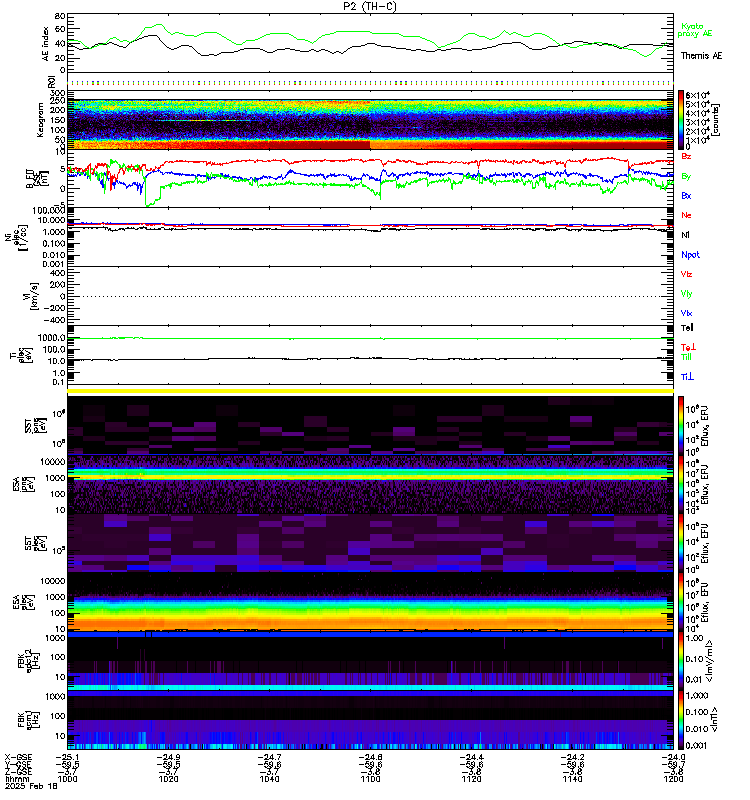Click inside the AE index line plot
The width and height of the screenshot is (750, 800).
[370, 43]
